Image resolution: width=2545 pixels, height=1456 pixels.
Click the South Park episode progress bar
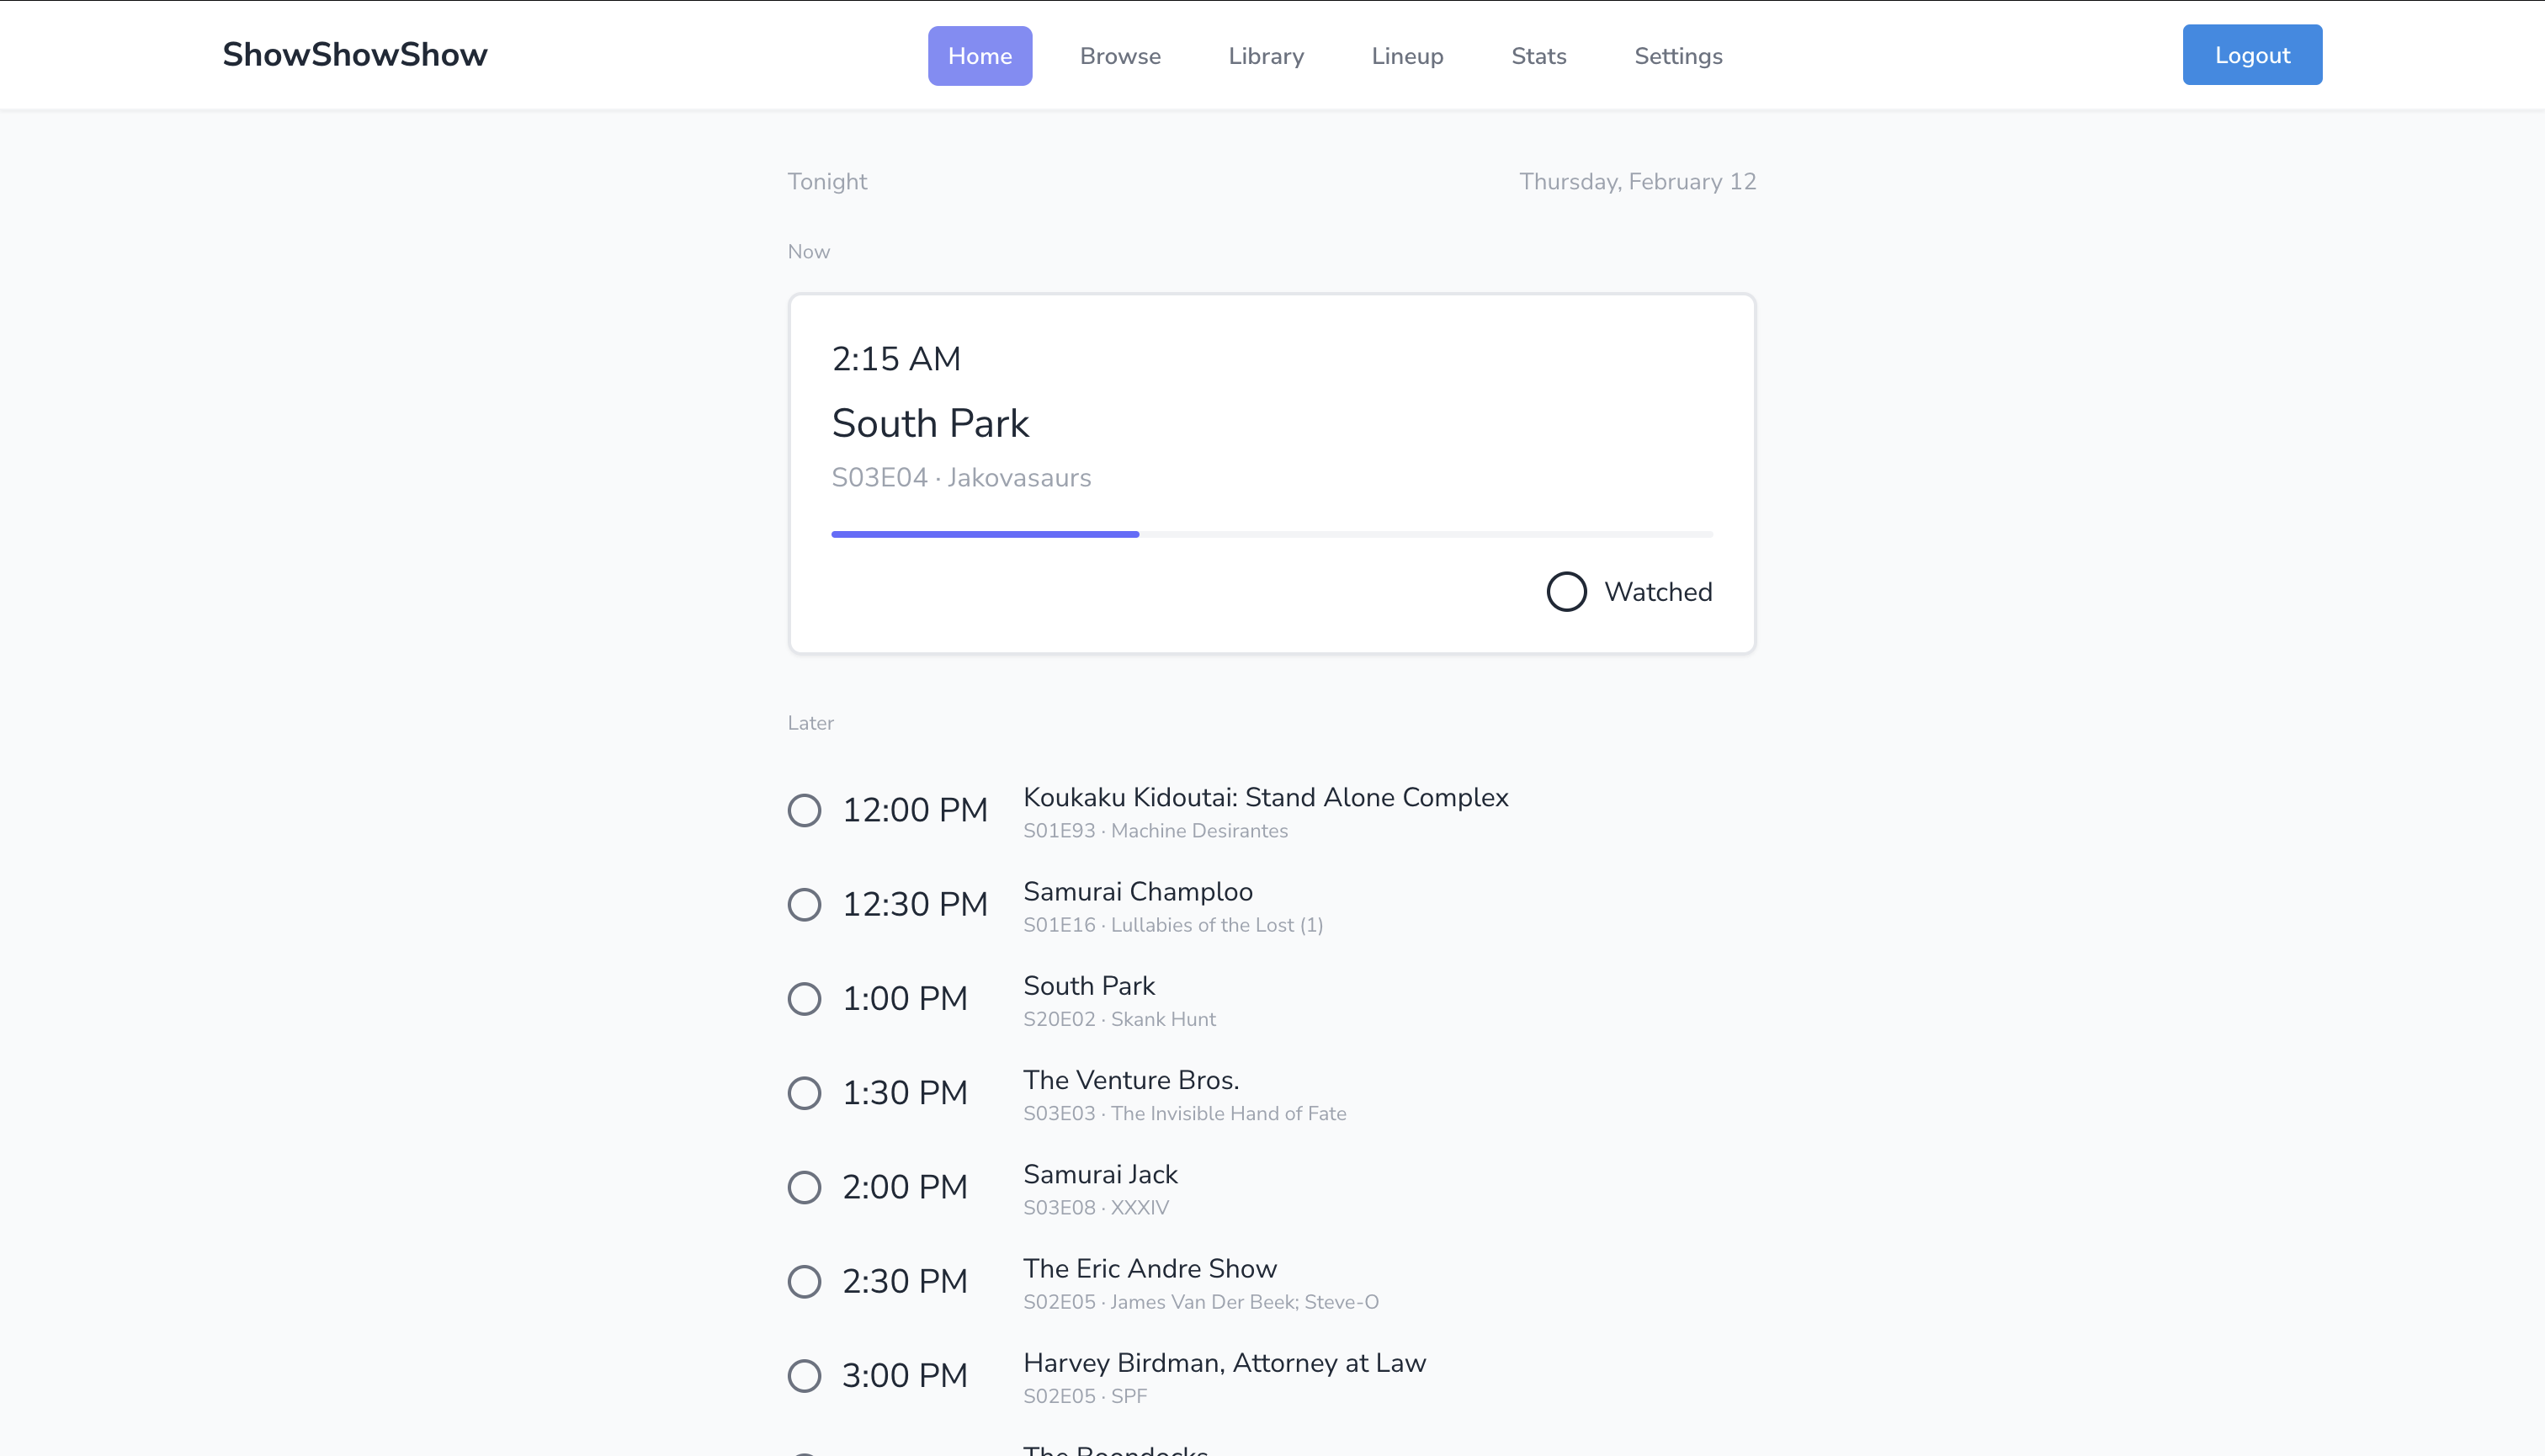point(1271,534)
